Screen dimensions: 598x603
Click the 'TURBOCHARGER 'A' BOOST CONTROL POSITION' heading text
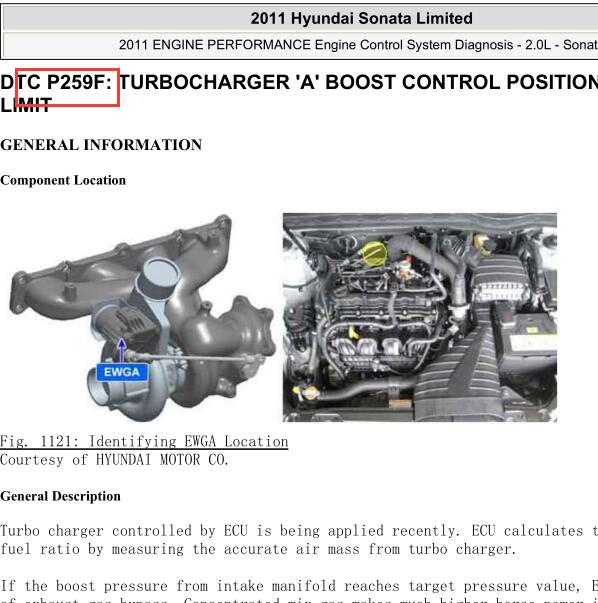[x=359, y=82]
